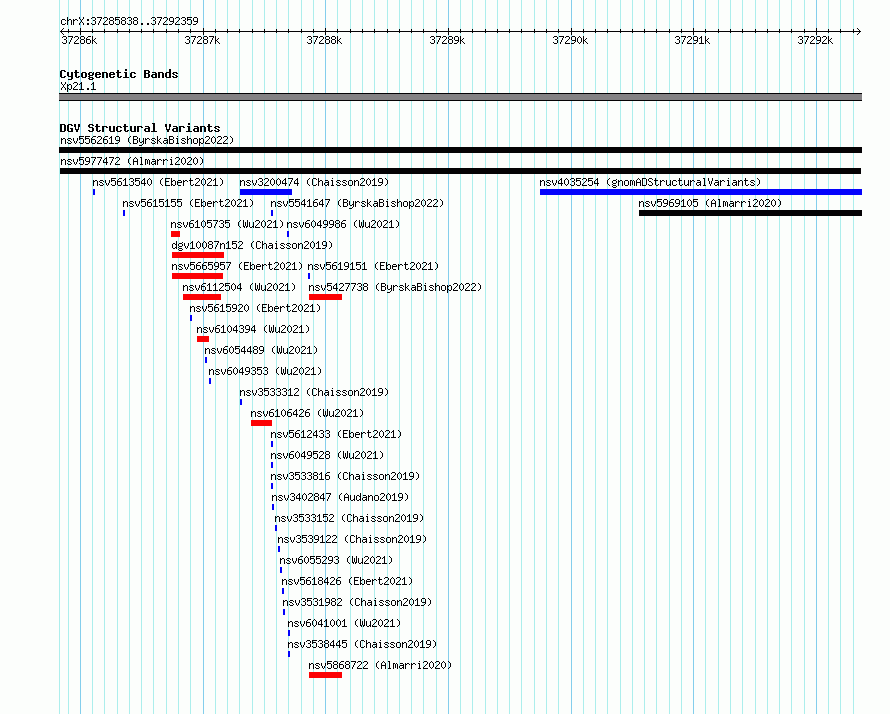The width and height of the screenshot is (890, 714).
Task: Open nsv3538445 (Chaisson2019) label
Action: [362, 644]
